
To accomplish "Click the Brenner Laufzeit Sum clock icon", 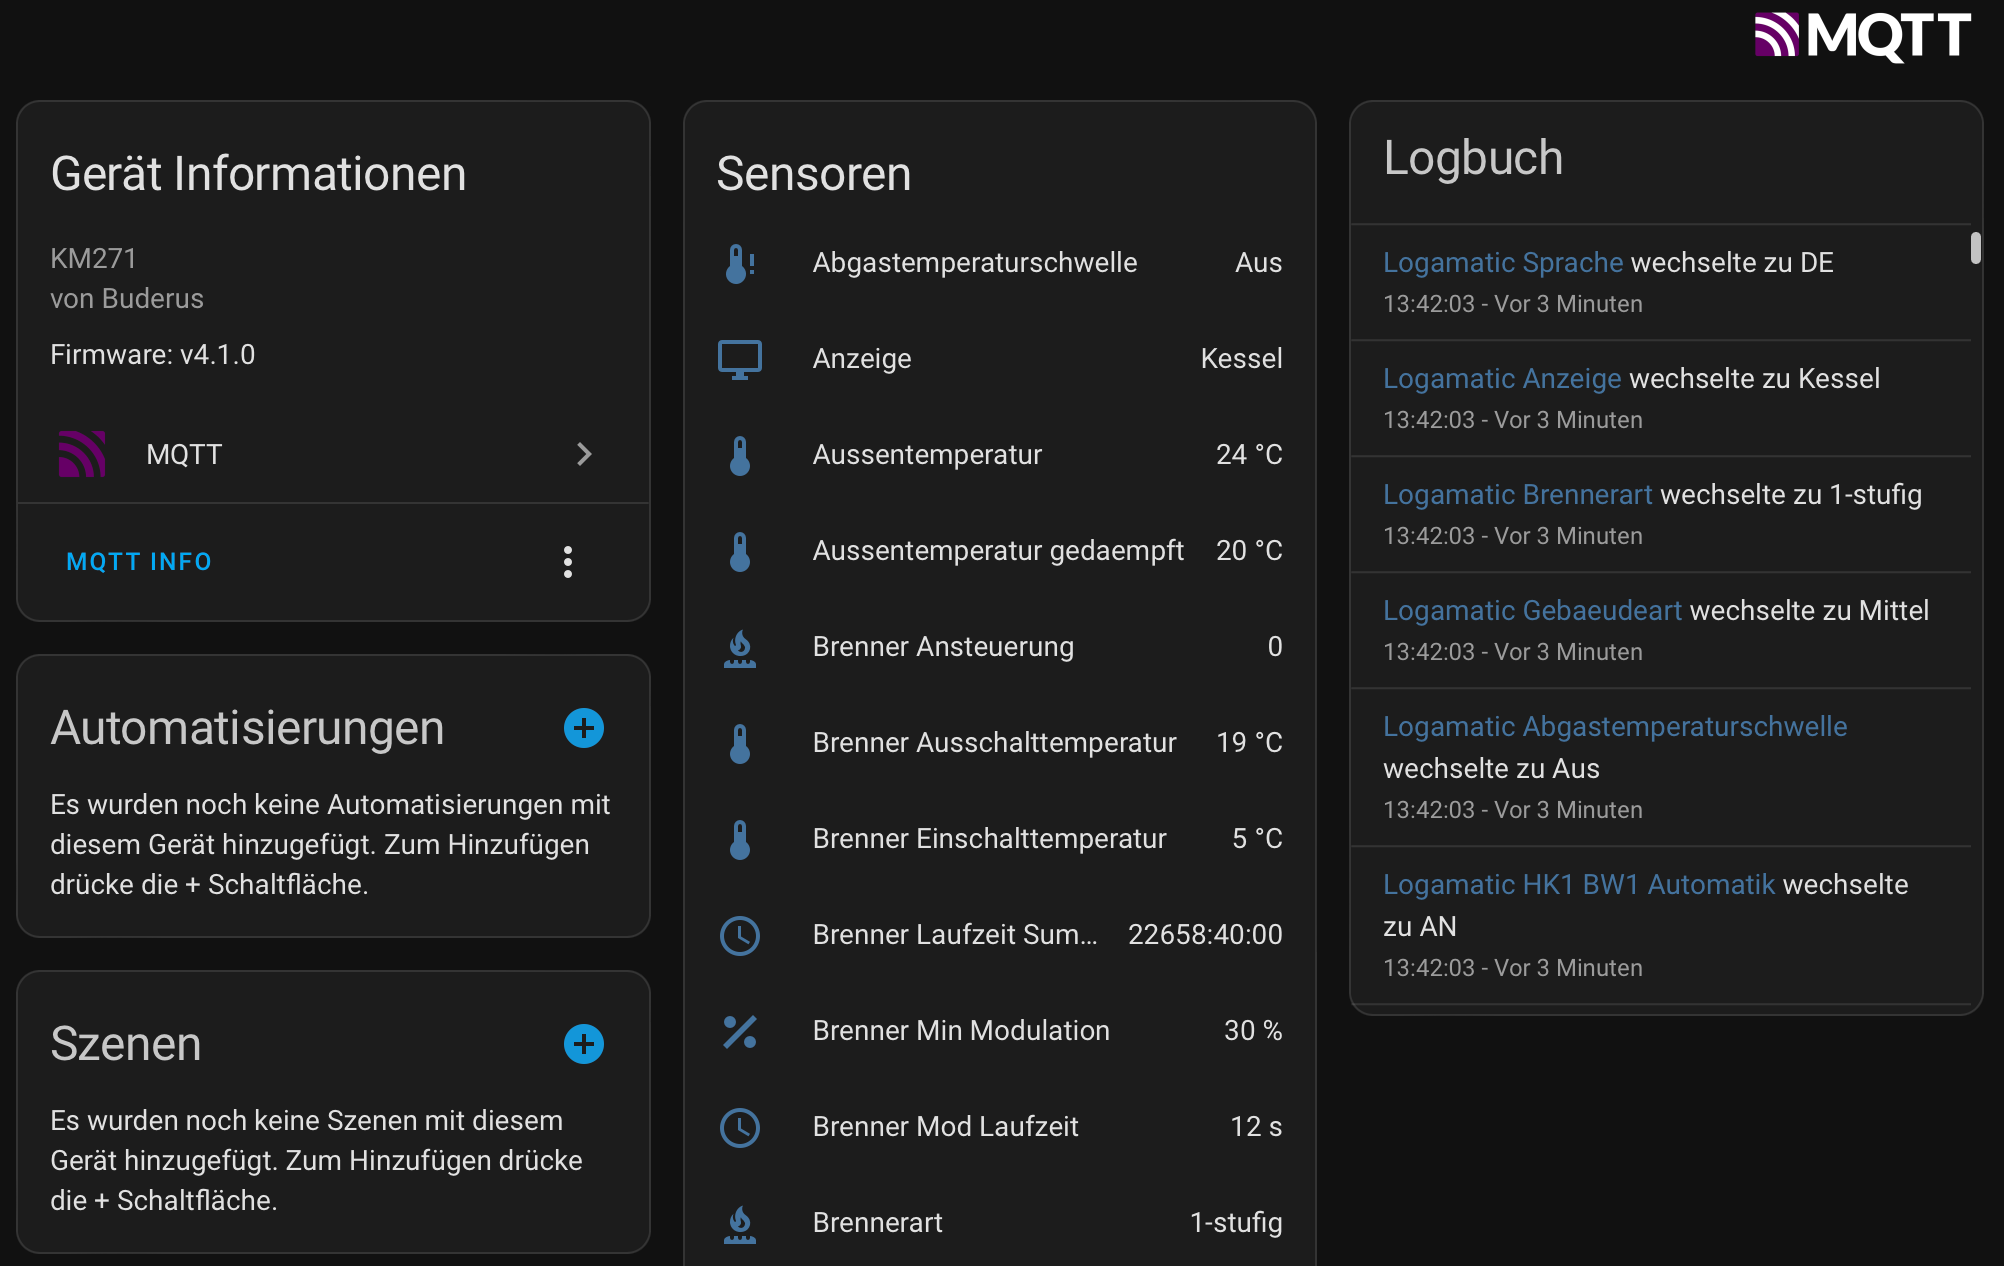I will pos(740,935).
